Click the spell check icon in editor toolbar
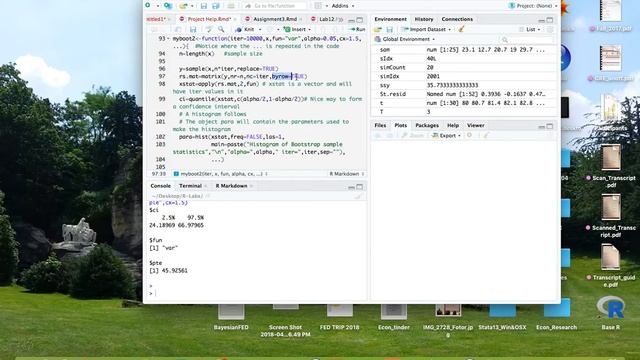 [x=209, y=29]
